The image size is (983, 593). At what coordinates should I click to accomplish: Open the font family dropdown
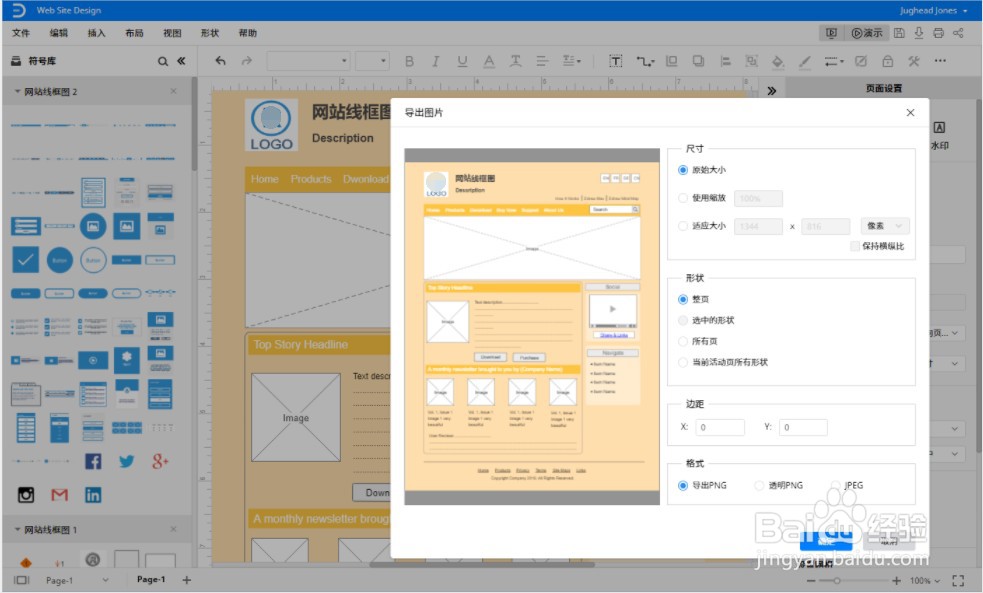click(308, 61)
